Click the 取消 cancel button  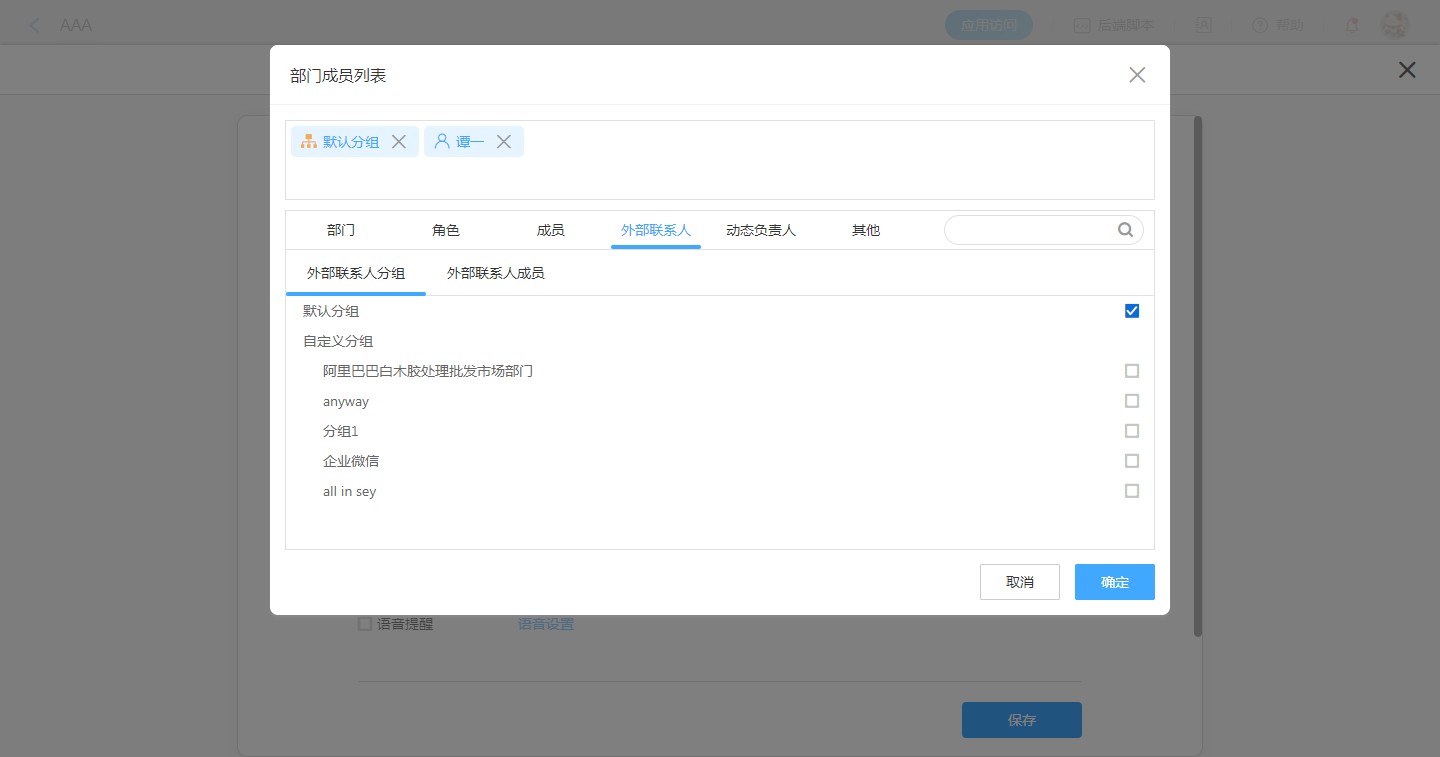(1019, 582)
